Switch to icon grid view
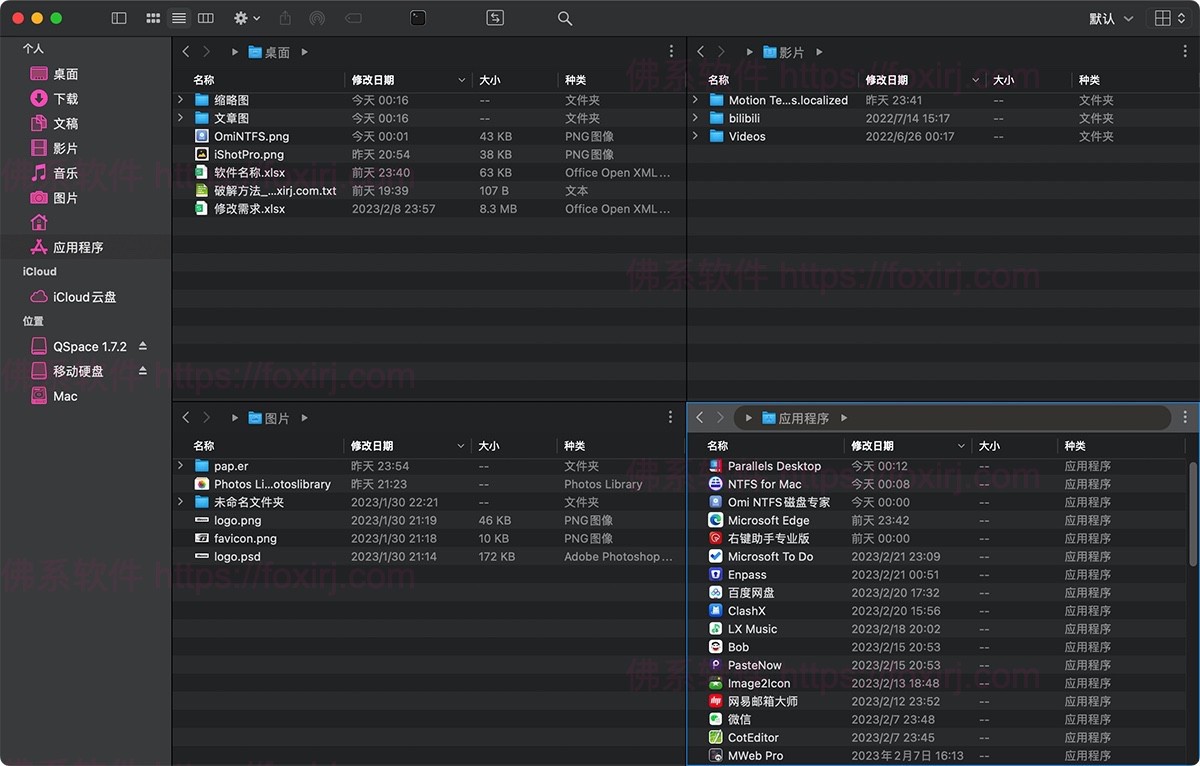The height and width of the screenshot is (766, 1200). click(152, 18)
